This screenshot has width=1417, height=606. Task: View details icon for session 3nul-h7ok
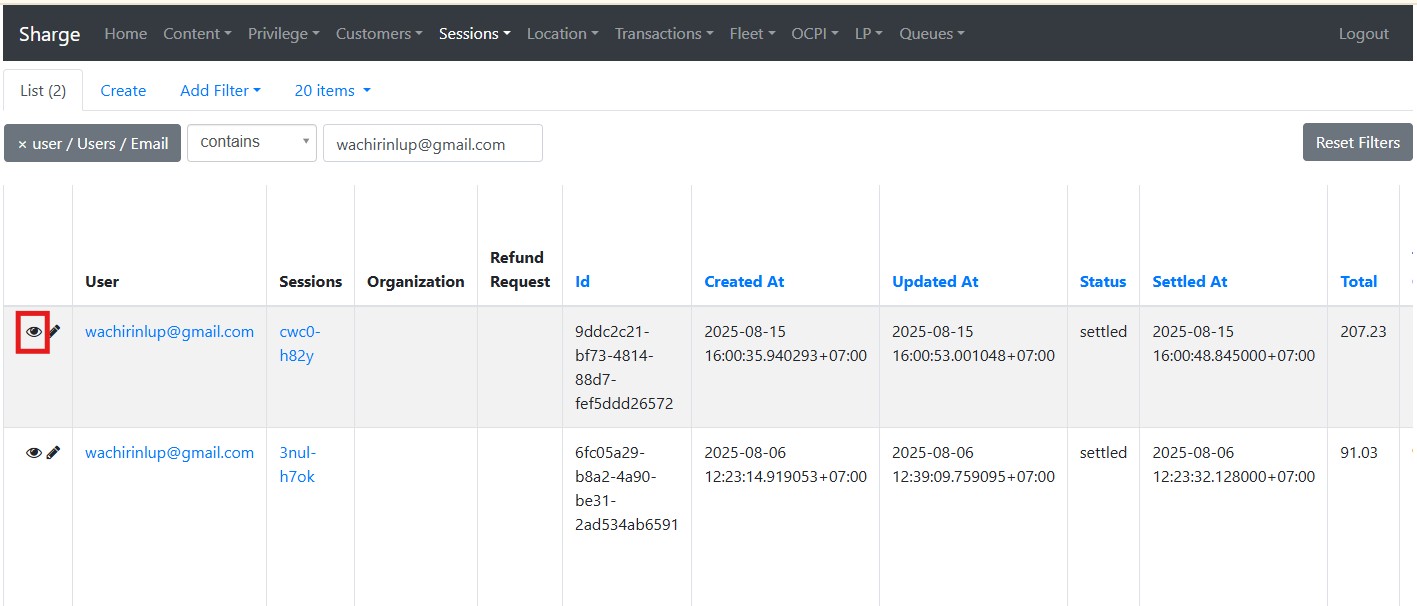tap(34, 453)
